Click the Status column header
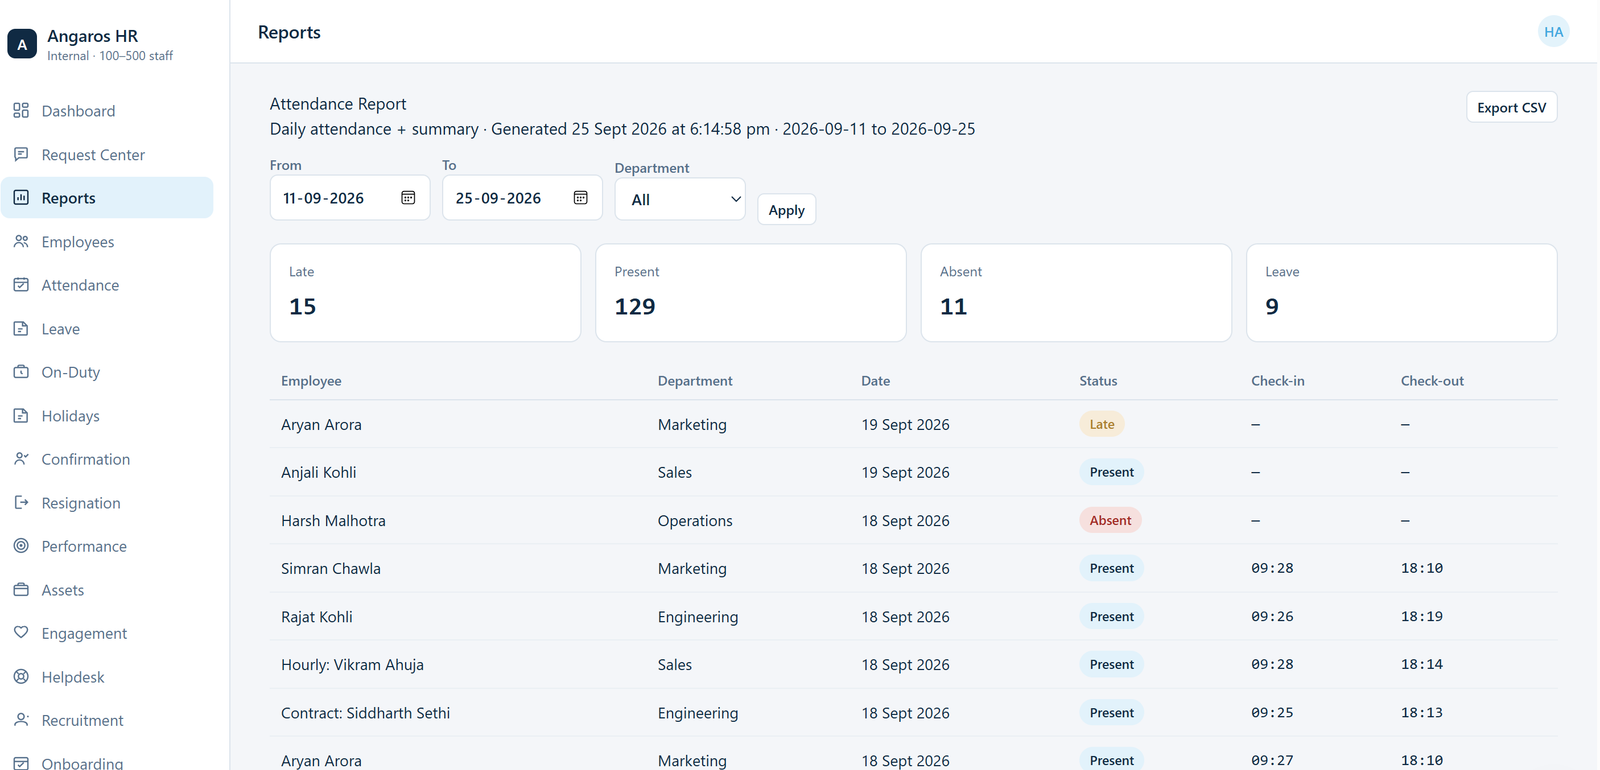This screenshot has height=770, width=1600. click(1098, 381)
